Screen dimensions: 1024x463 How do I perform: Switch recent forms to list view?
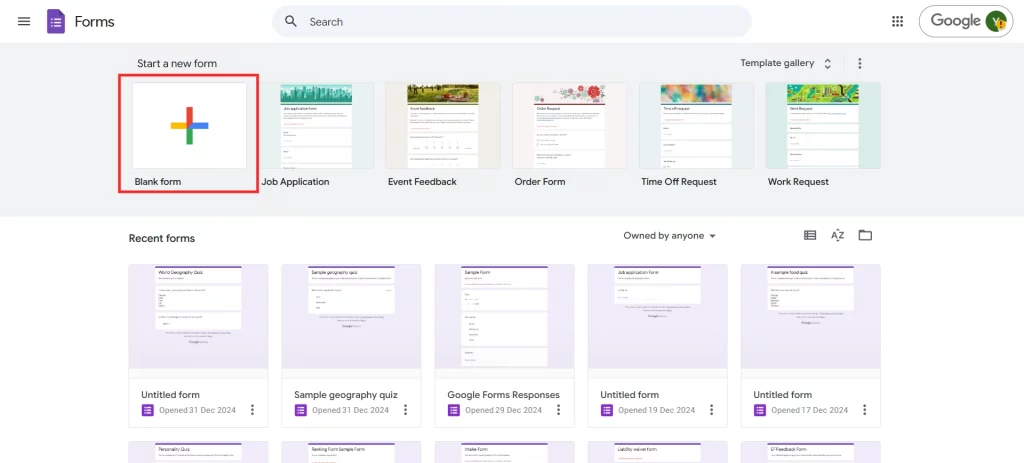810,235
